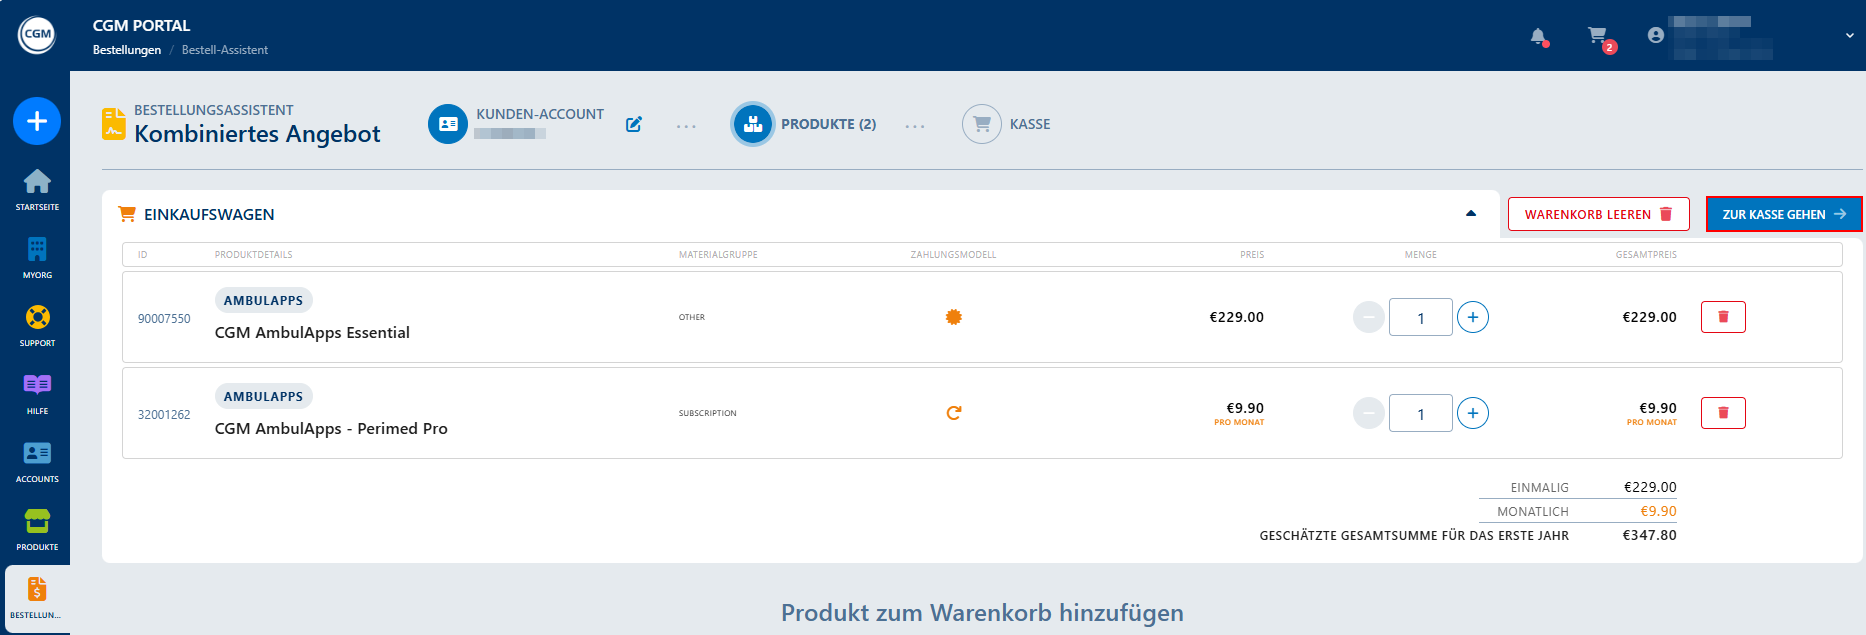Click Zur Kasse gehen button
This screenshot has width=1866, height=635.
point(1784,214)
